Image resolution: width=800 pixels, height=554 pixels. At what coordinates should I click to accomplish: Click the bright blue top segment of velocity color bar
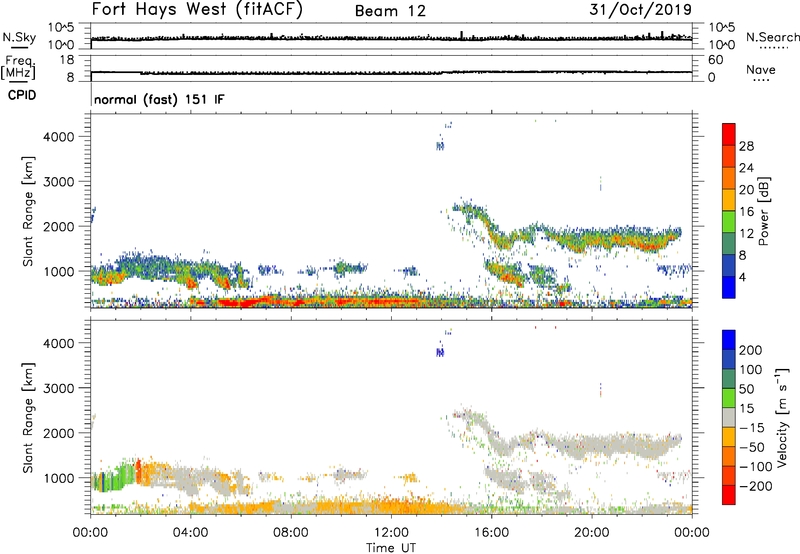tap(729, 340)
